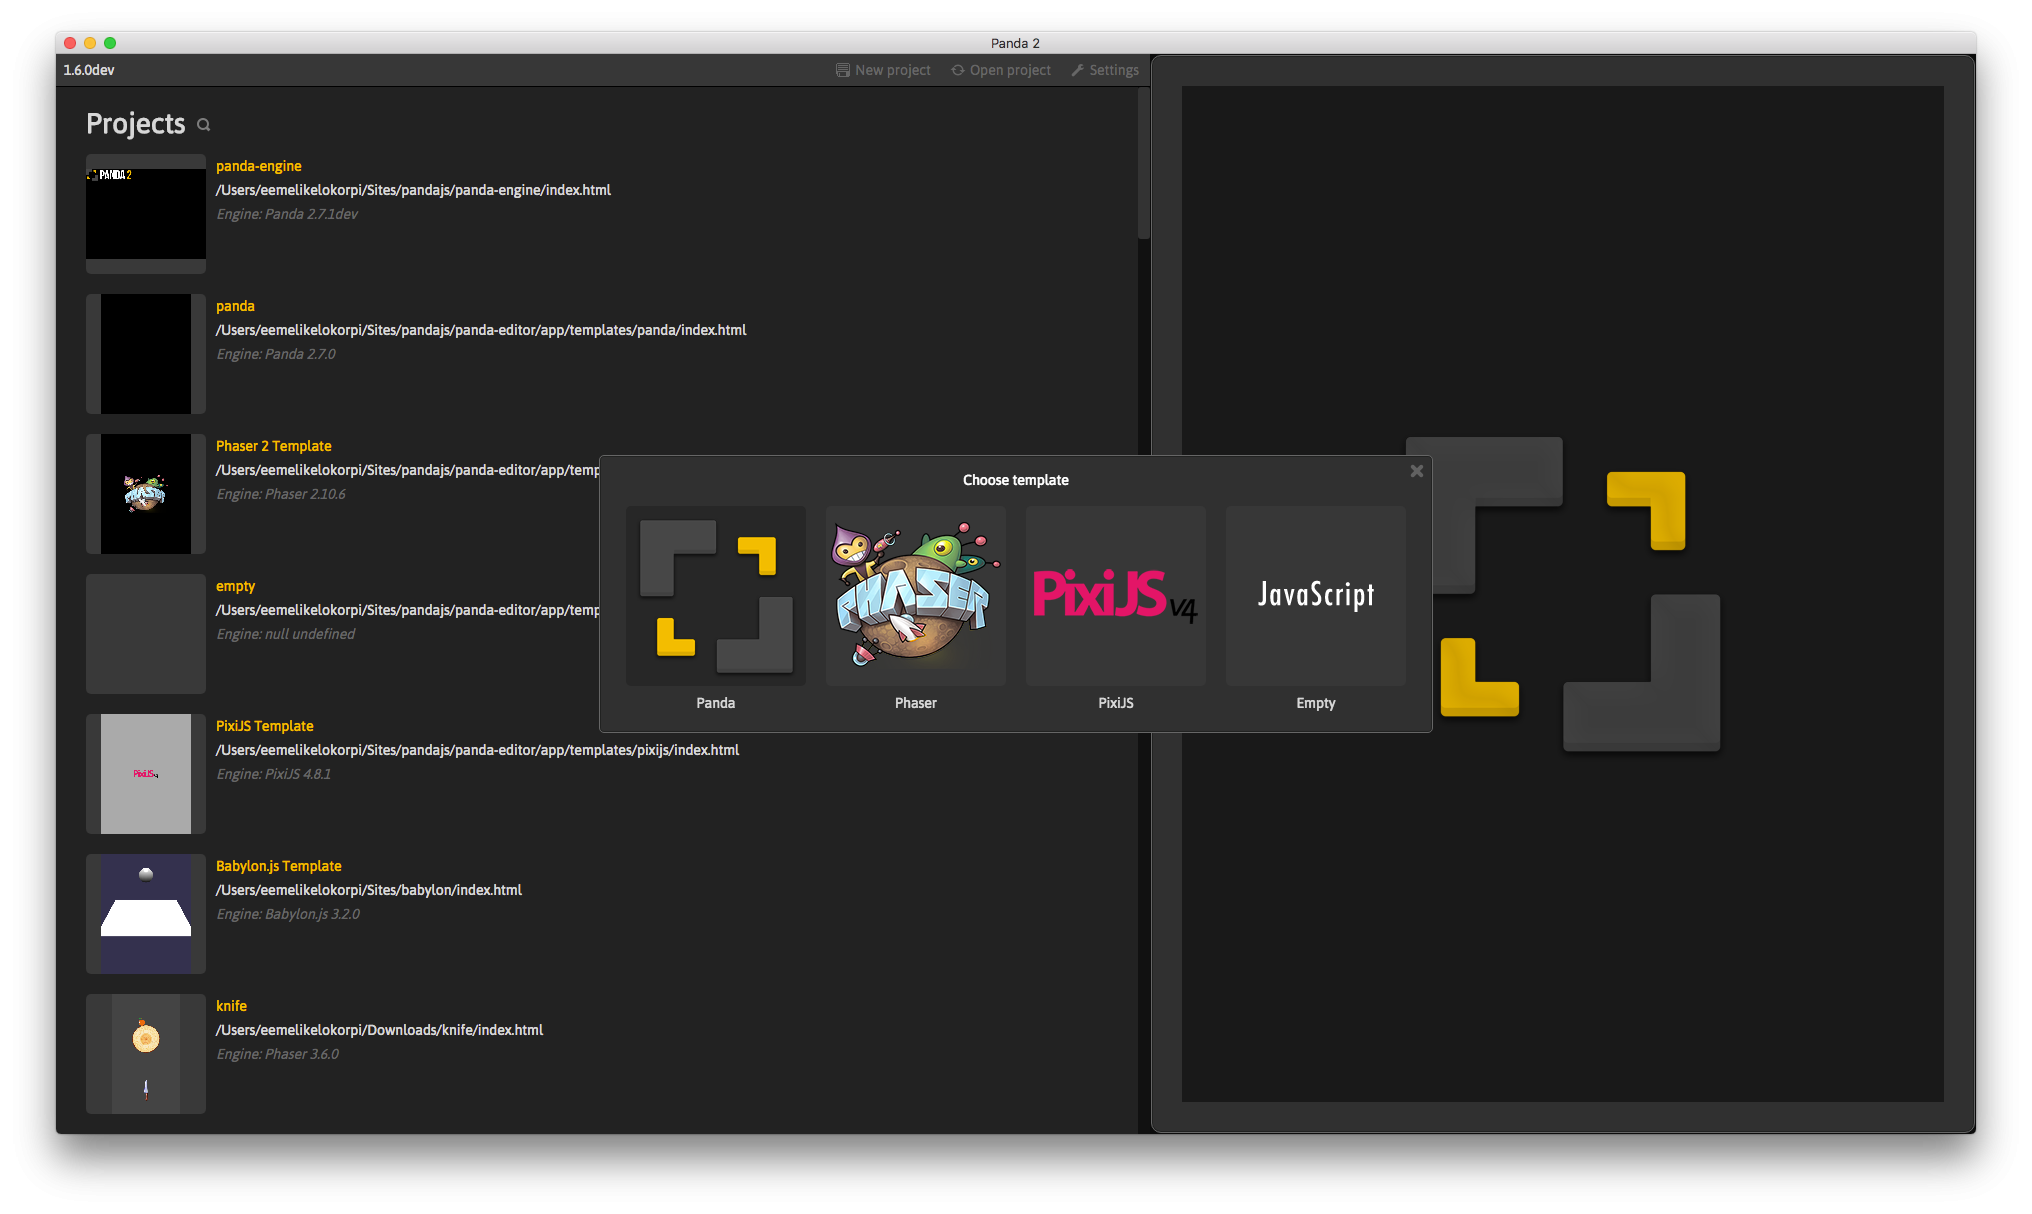2032x1214 pixels.
Task: Click the Babylon.js Template name link
Action: [279, 866]
